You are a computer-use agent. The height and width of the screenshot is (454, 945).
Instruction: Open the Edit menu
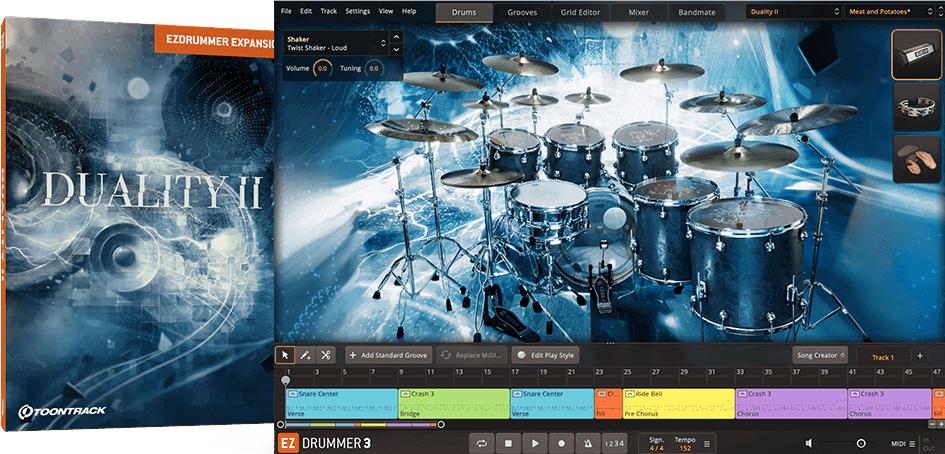306,11
